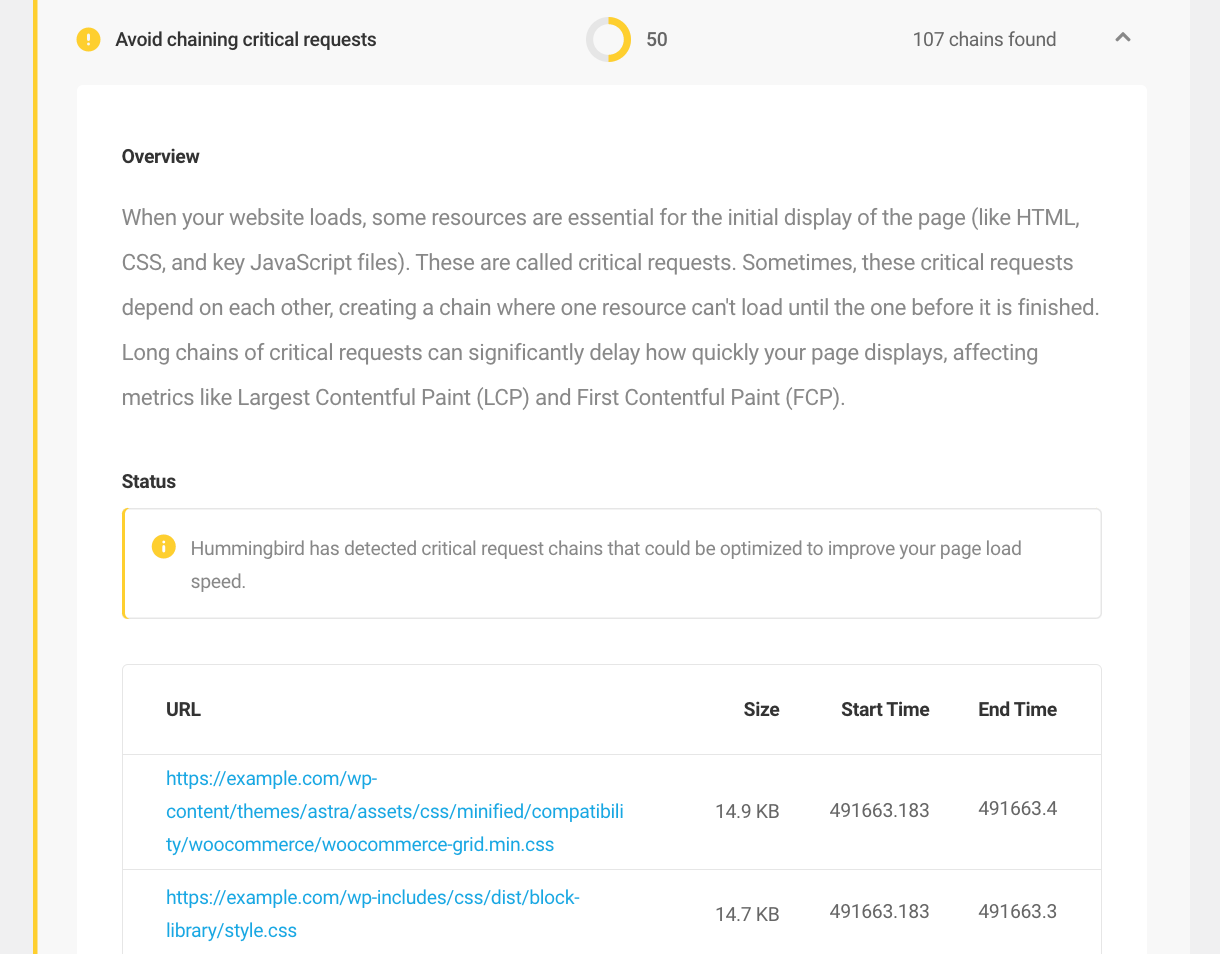Image resolution: width=1220 pixels, height=954 pixels.
Task: Click the Overview heading
Action: [x=161, y=156]
